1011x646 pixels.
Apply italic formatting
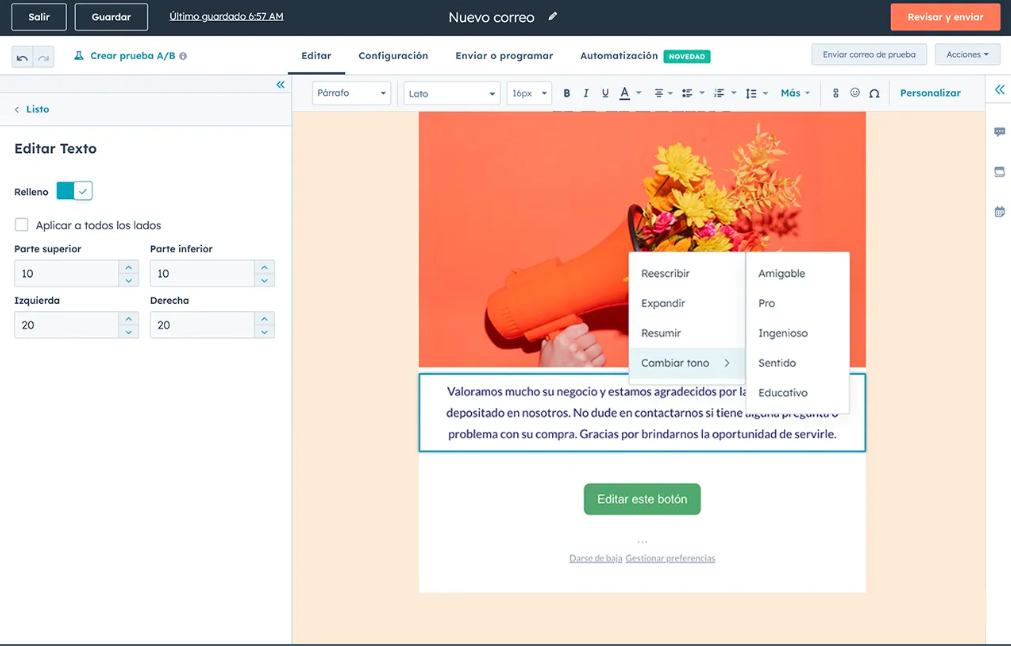(x=586, y=92)
